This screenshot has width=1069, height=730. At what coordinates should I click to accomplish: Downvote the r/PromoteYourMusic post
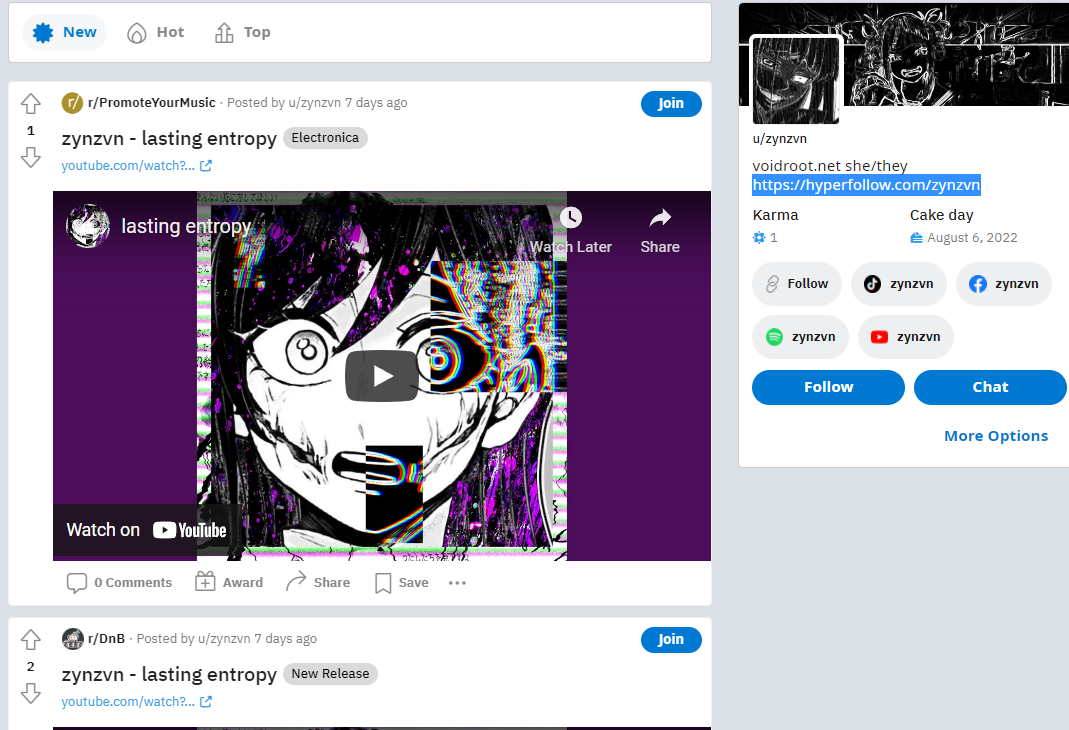pyautogui.click(x=31, y=157)
